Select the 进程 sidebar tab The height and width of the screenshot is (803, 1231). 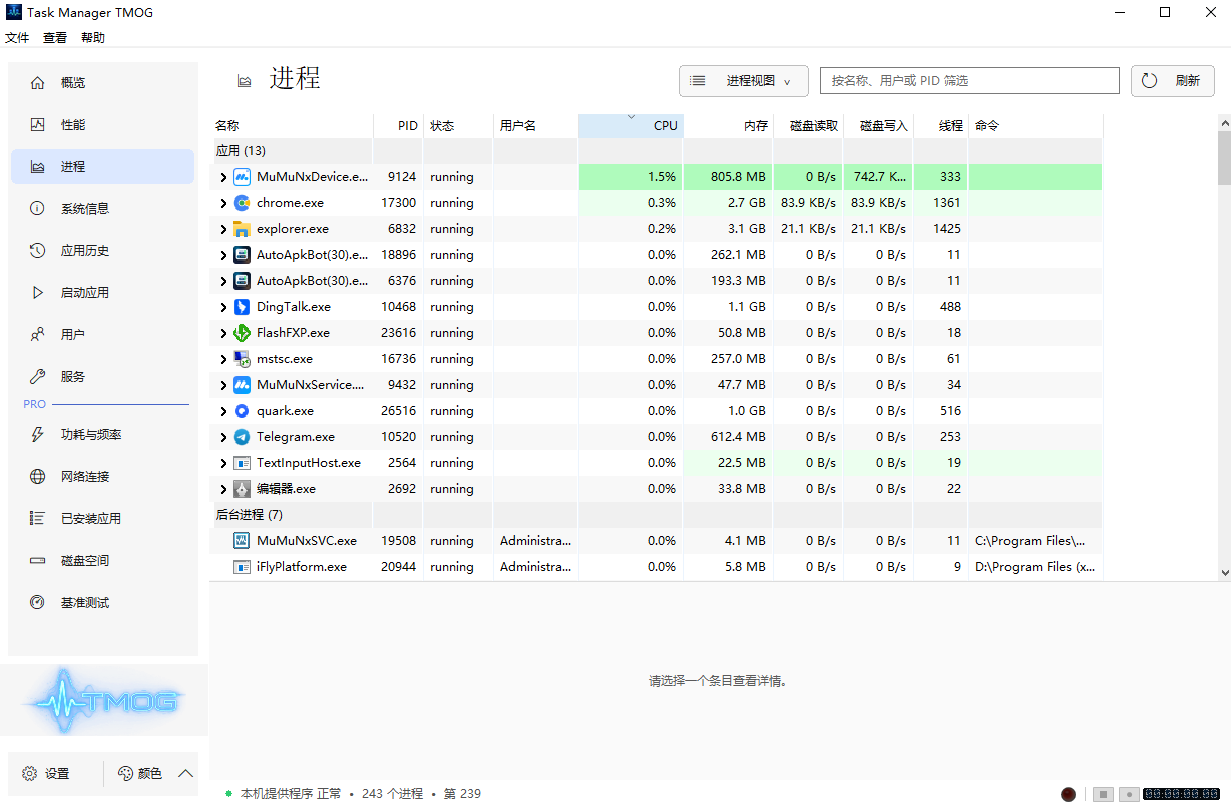(102, 167)
